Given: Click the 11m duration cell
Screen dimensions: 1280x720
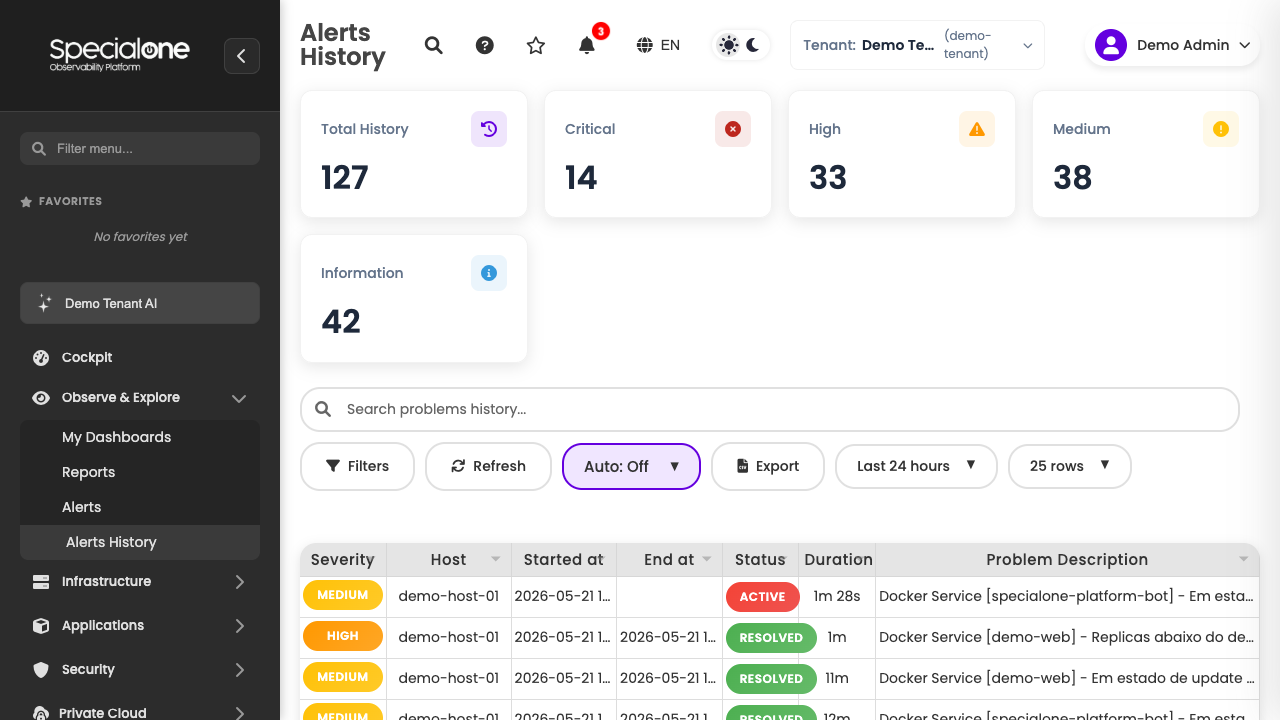Looking at the screenshot, I should click(x=837, y=678).
